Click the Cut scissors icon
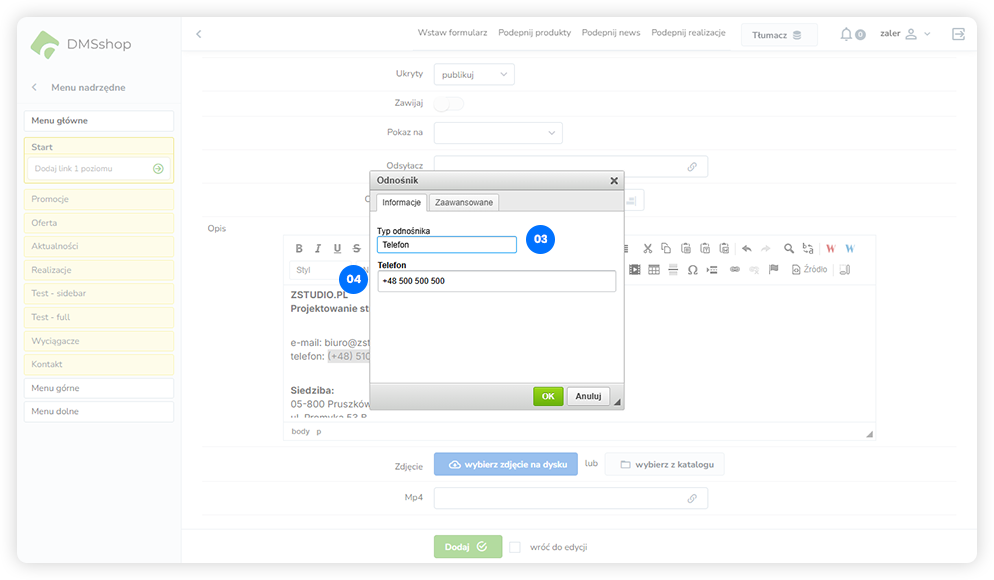 click(x=648, y=249)
